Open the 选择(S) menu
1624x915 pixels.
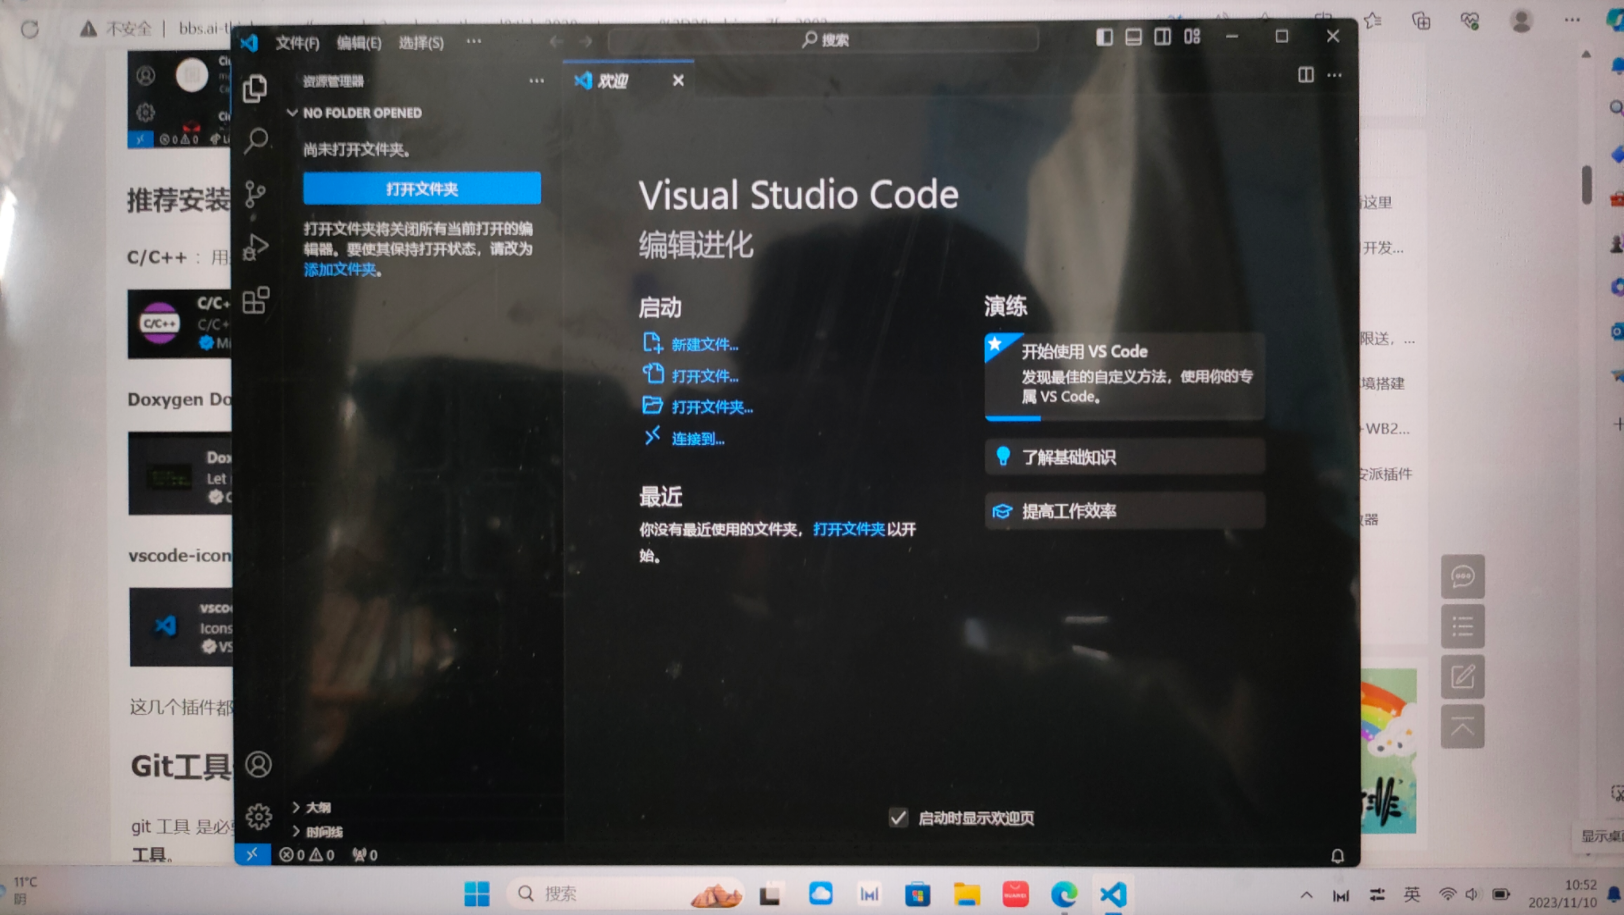(x=421, y=42)
